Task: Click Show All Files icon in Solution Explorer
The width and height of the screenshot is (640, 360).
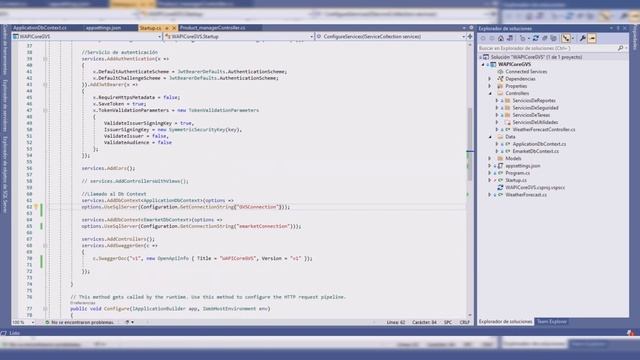Action: tap(553, 38)
